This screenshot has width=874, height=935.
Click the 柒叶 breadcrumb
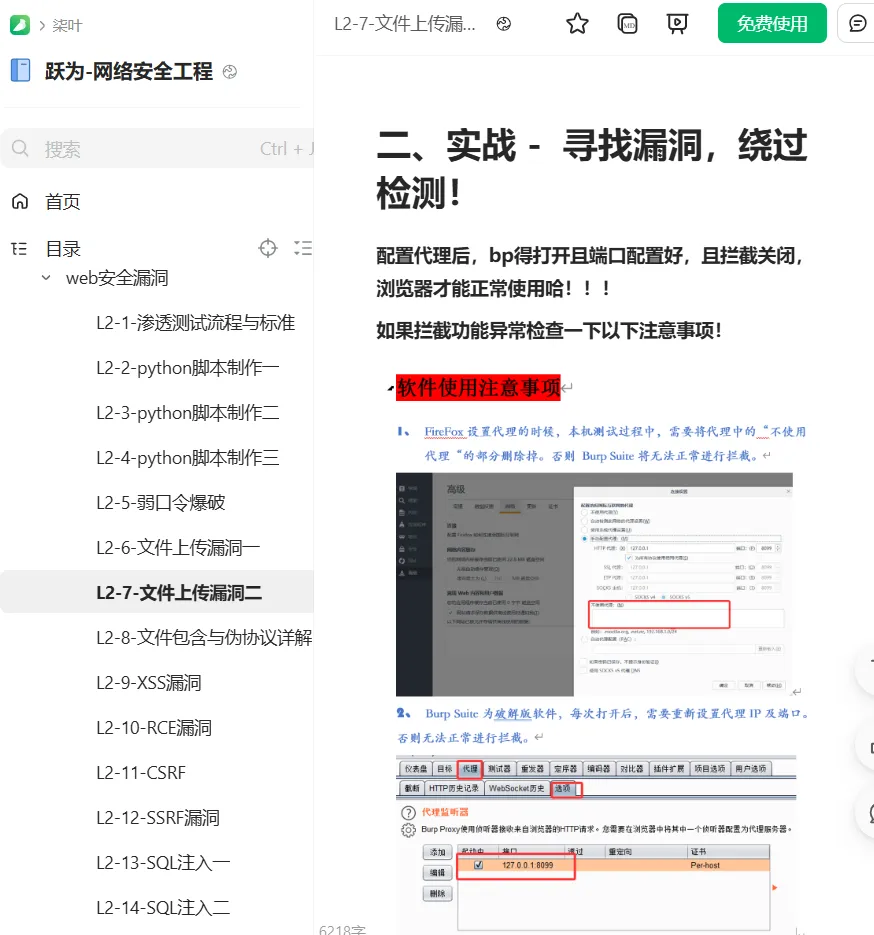tap(67, 26)
